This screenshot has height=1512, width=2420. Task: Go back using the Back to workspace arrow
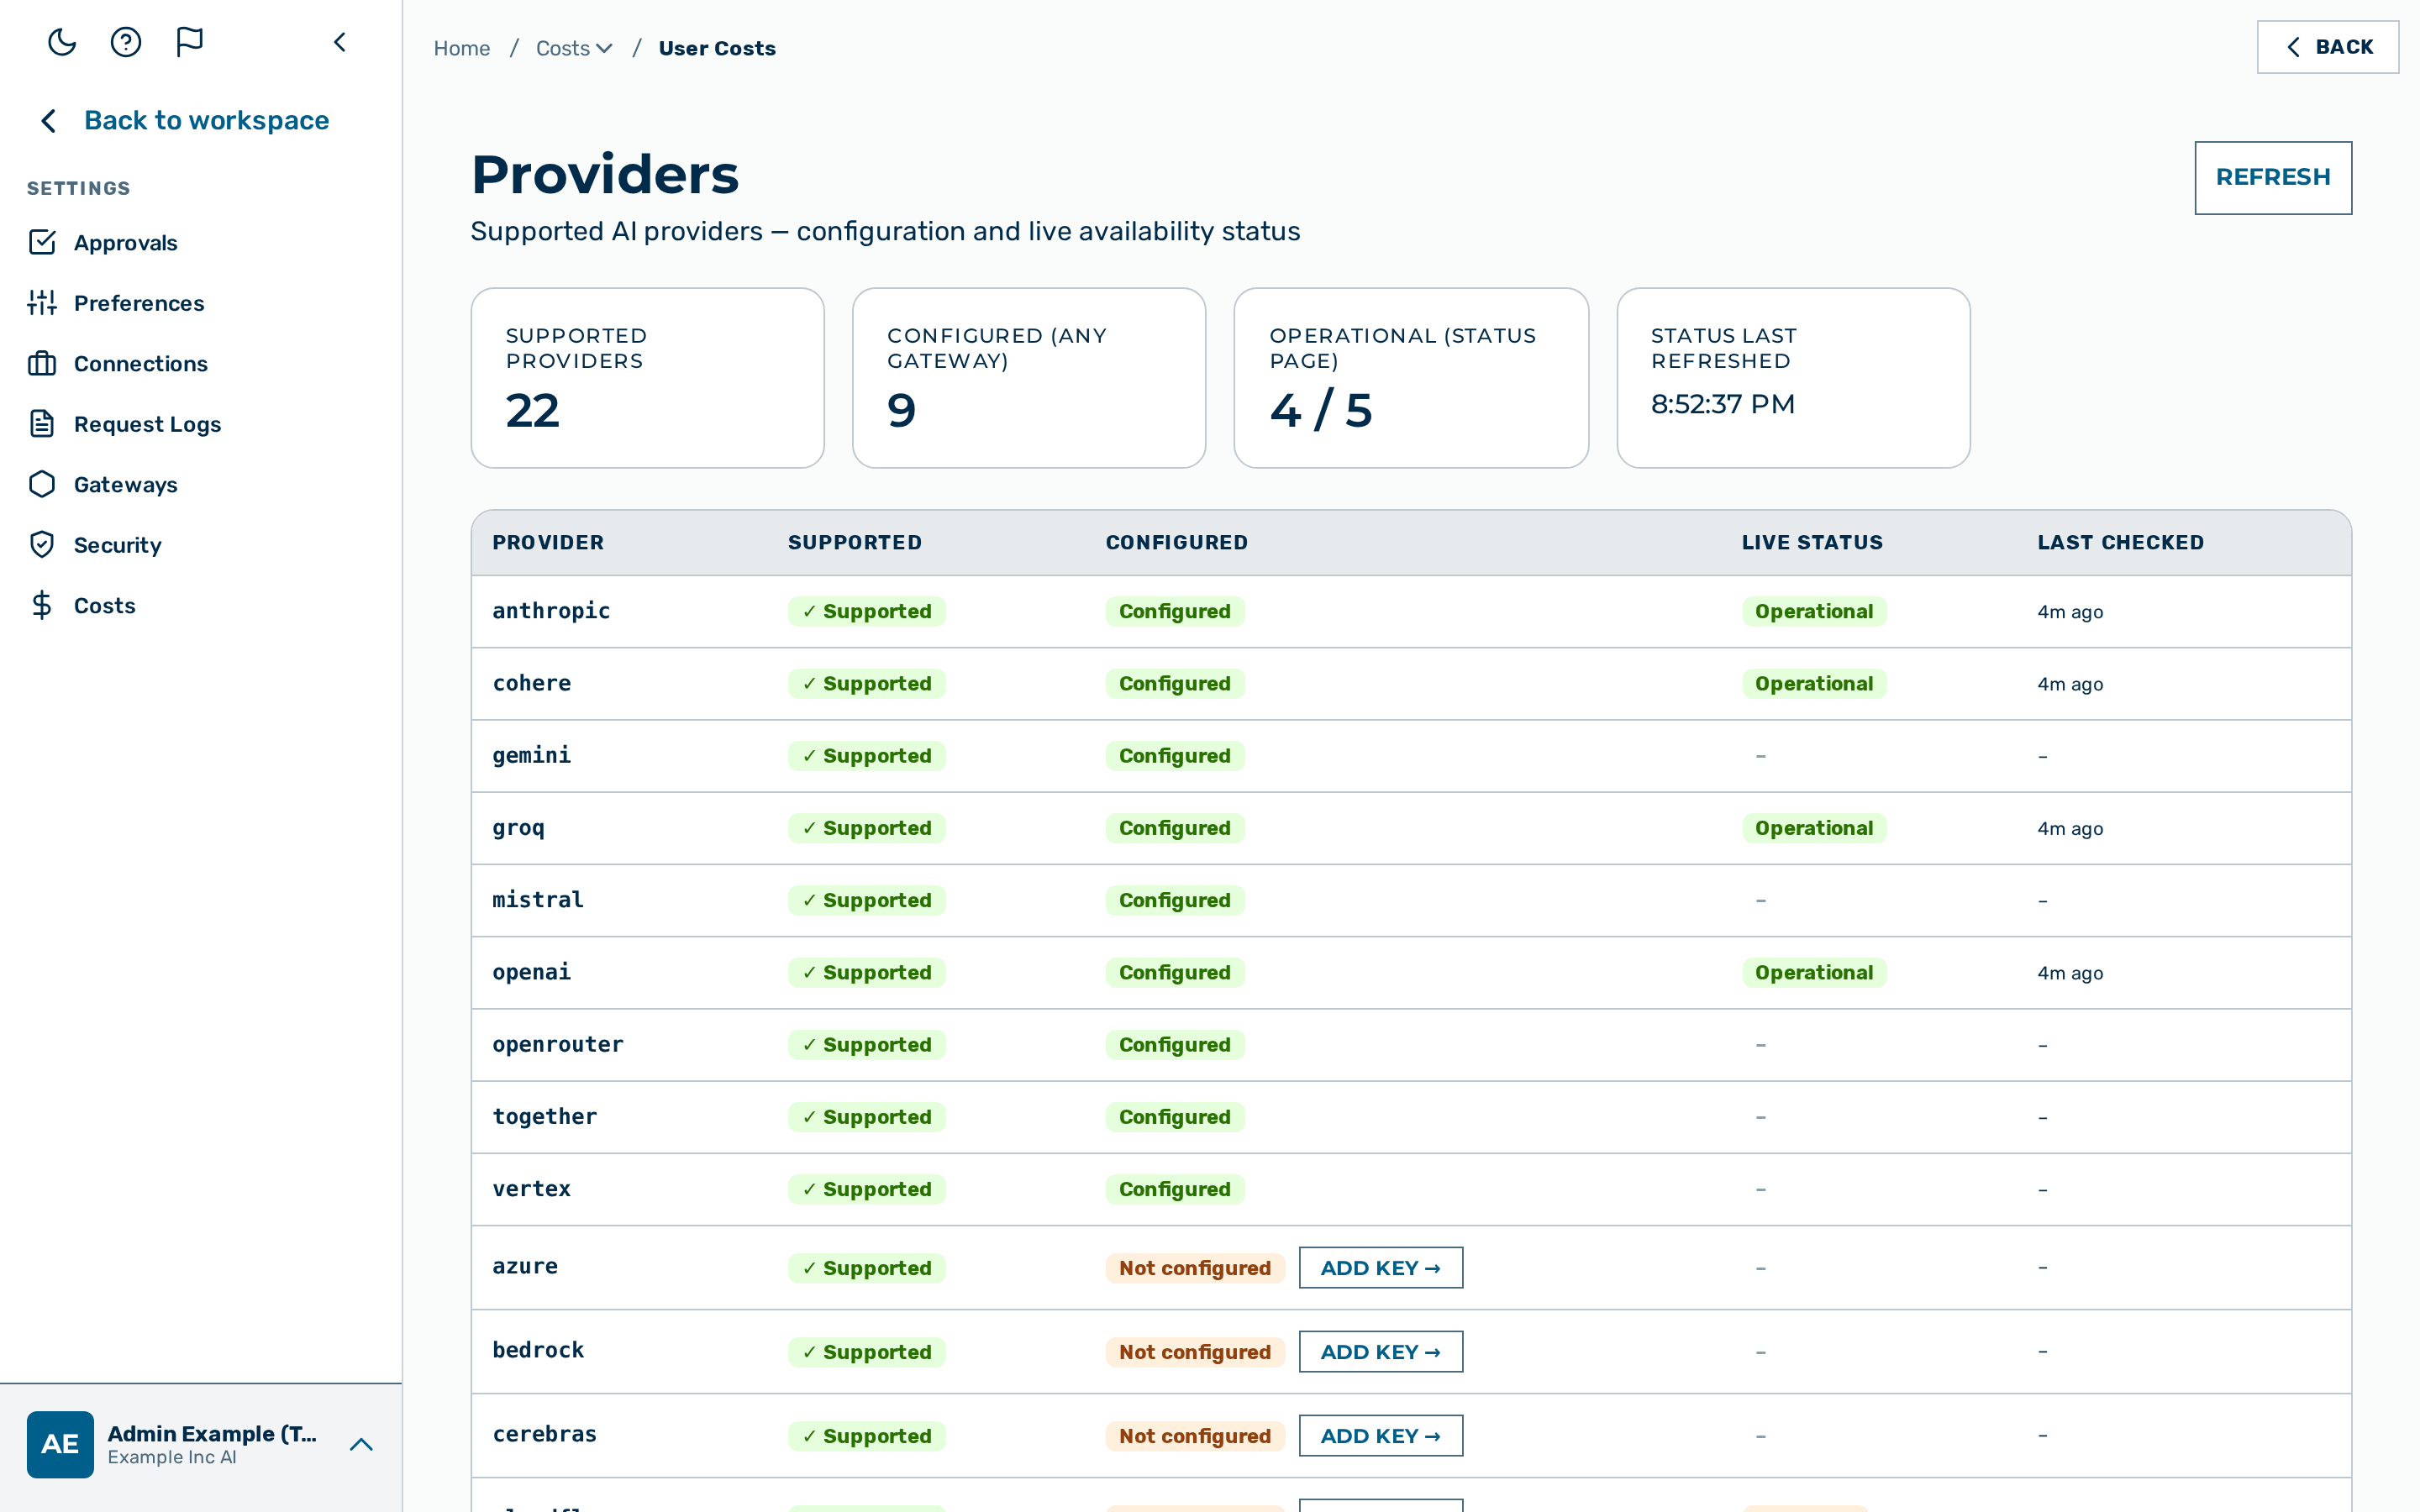[49, 121]
